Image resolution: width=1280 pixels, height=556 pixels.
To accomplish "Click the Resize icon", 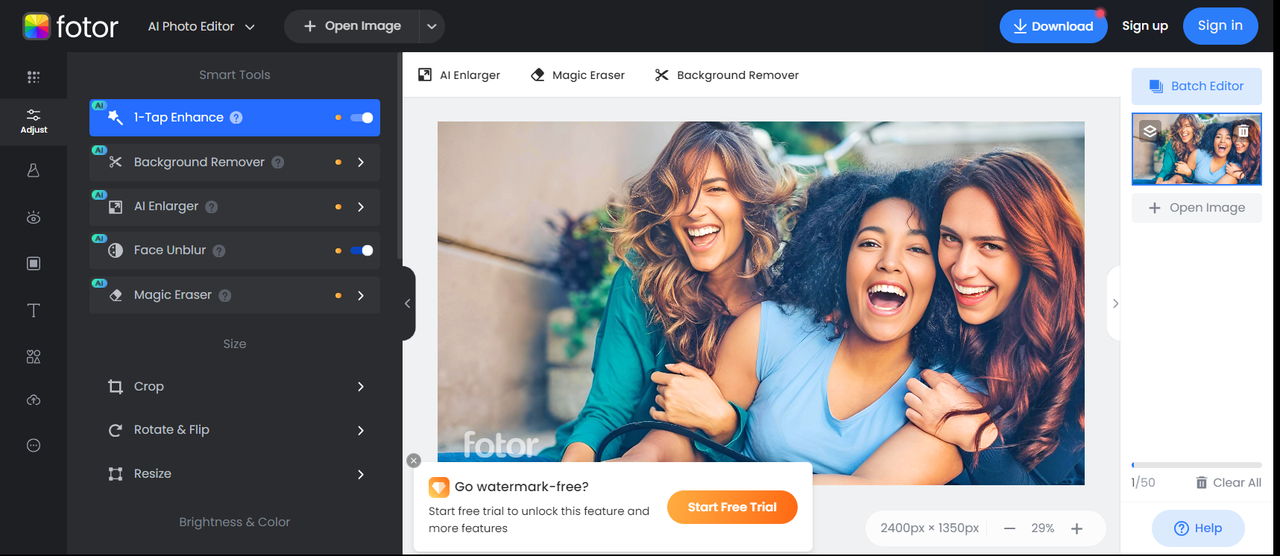I will (115, 474).
